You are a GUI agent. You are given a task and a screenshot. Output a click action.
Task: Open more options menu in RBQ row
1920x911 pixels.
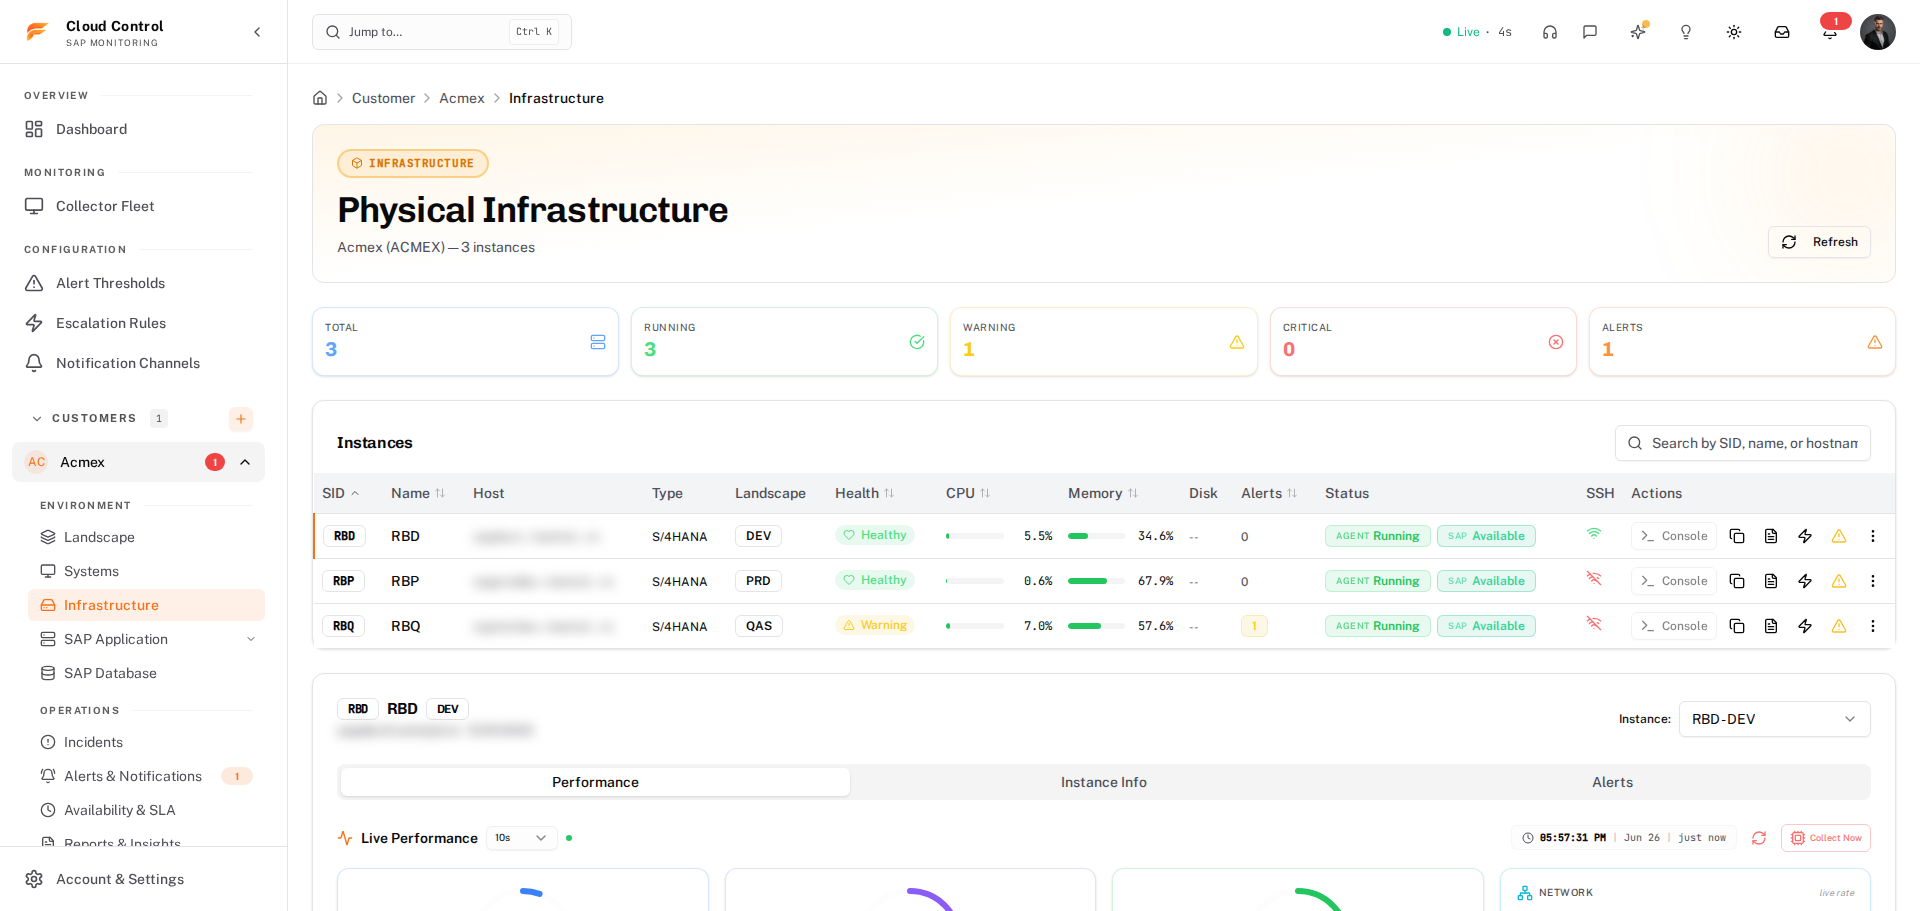(x=1873, y=626)
